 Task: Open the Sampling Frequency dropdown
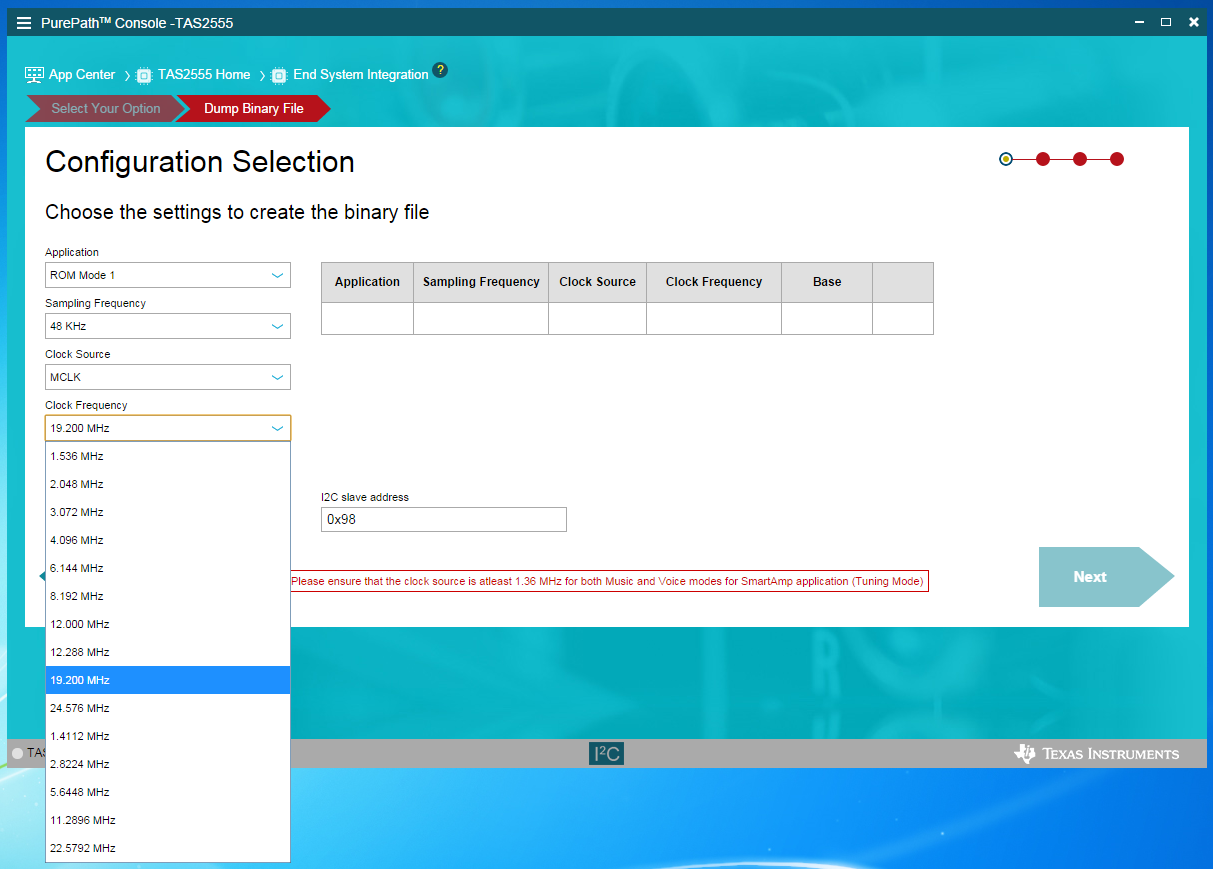(x=168, y=326)
